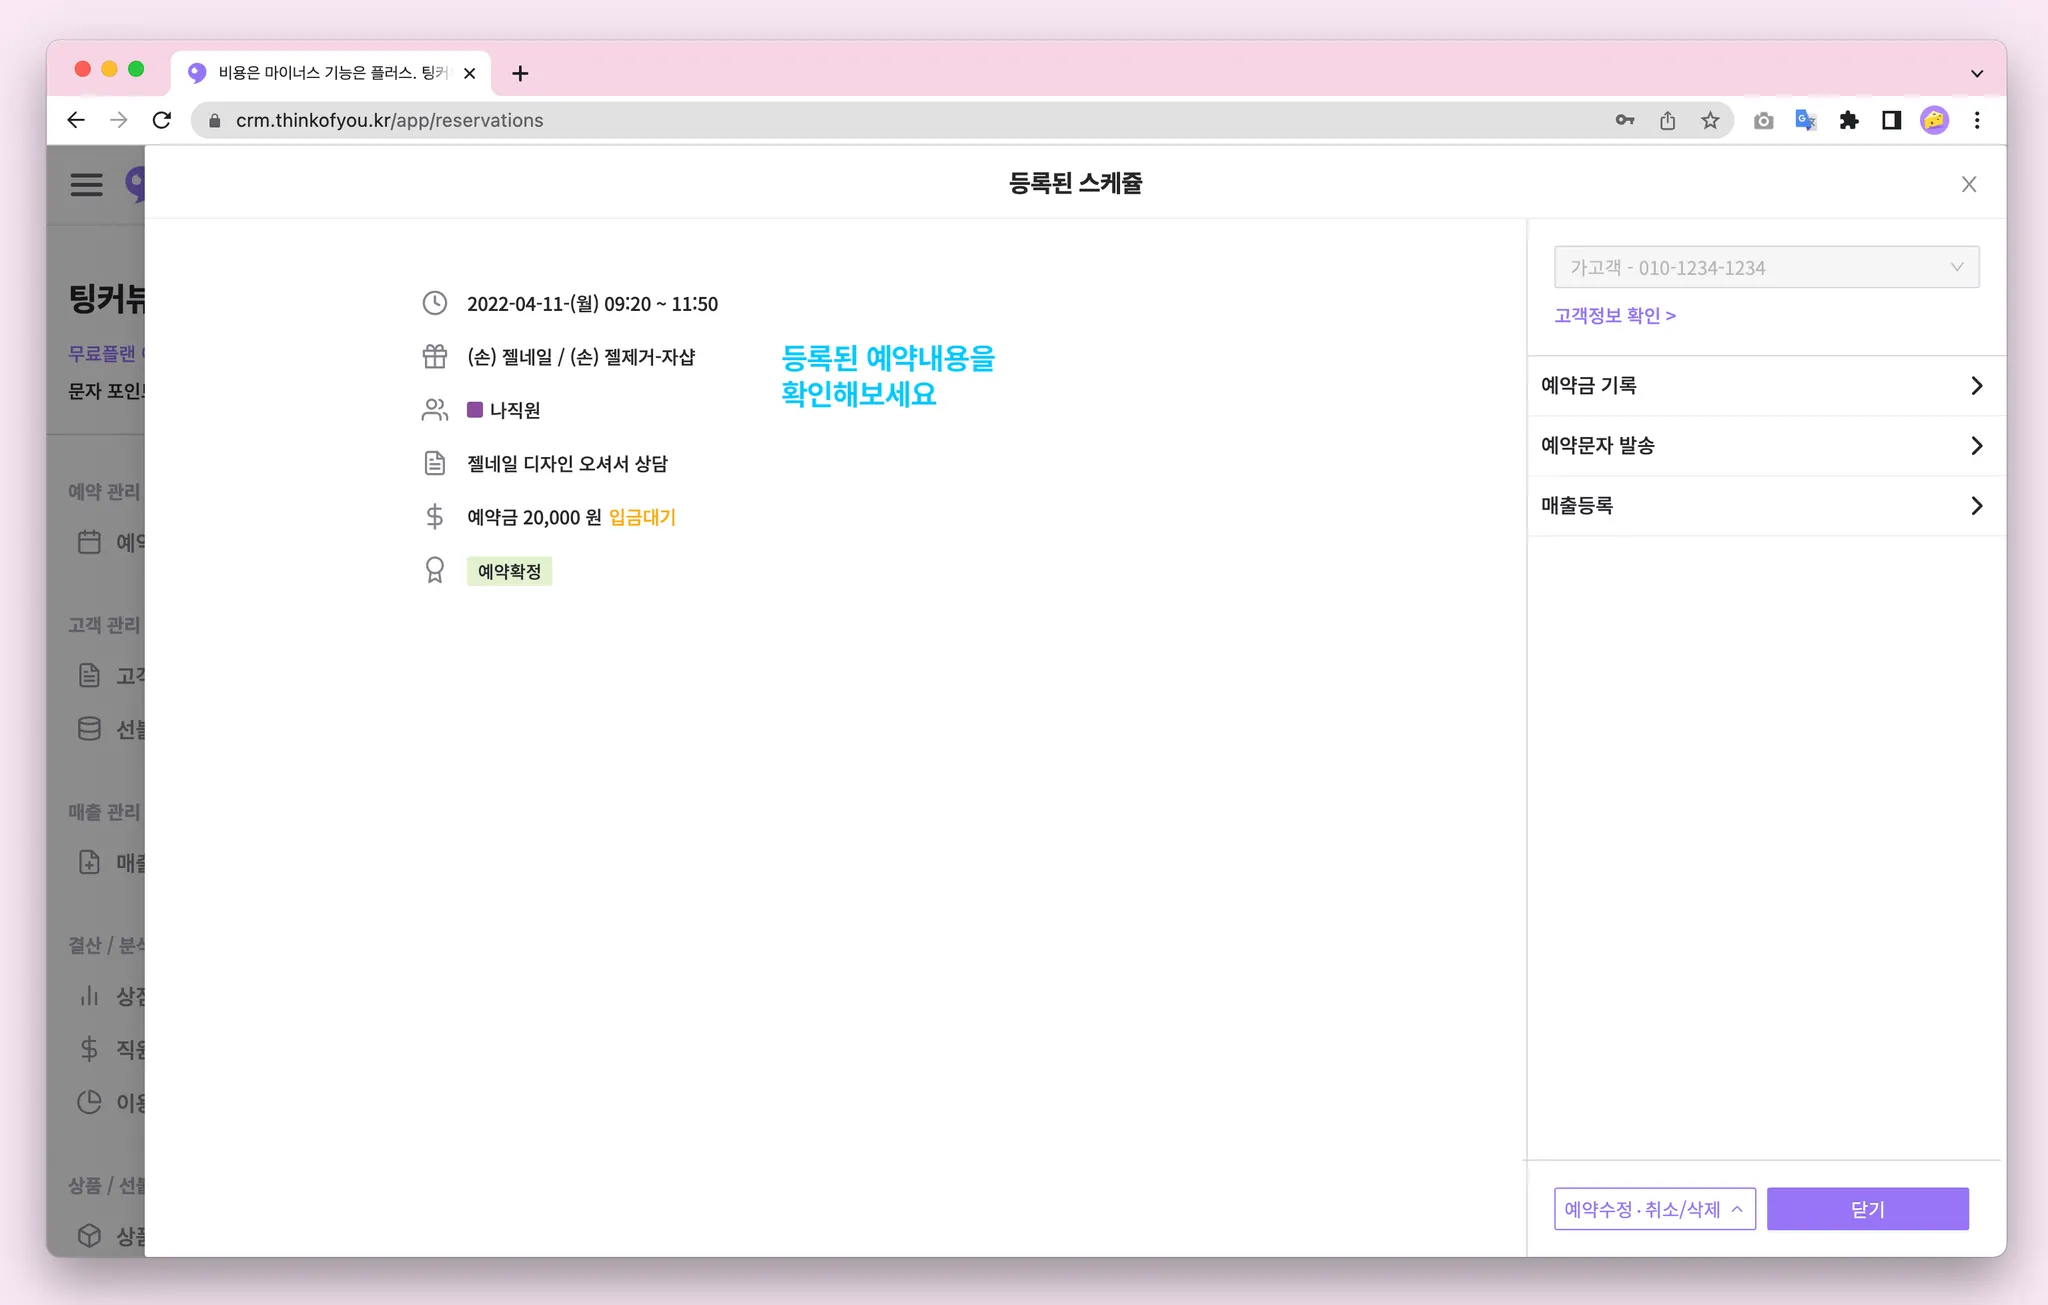Click the award ribbon status icon
Screen dimensions: 2048x1305
pos(434,570)
